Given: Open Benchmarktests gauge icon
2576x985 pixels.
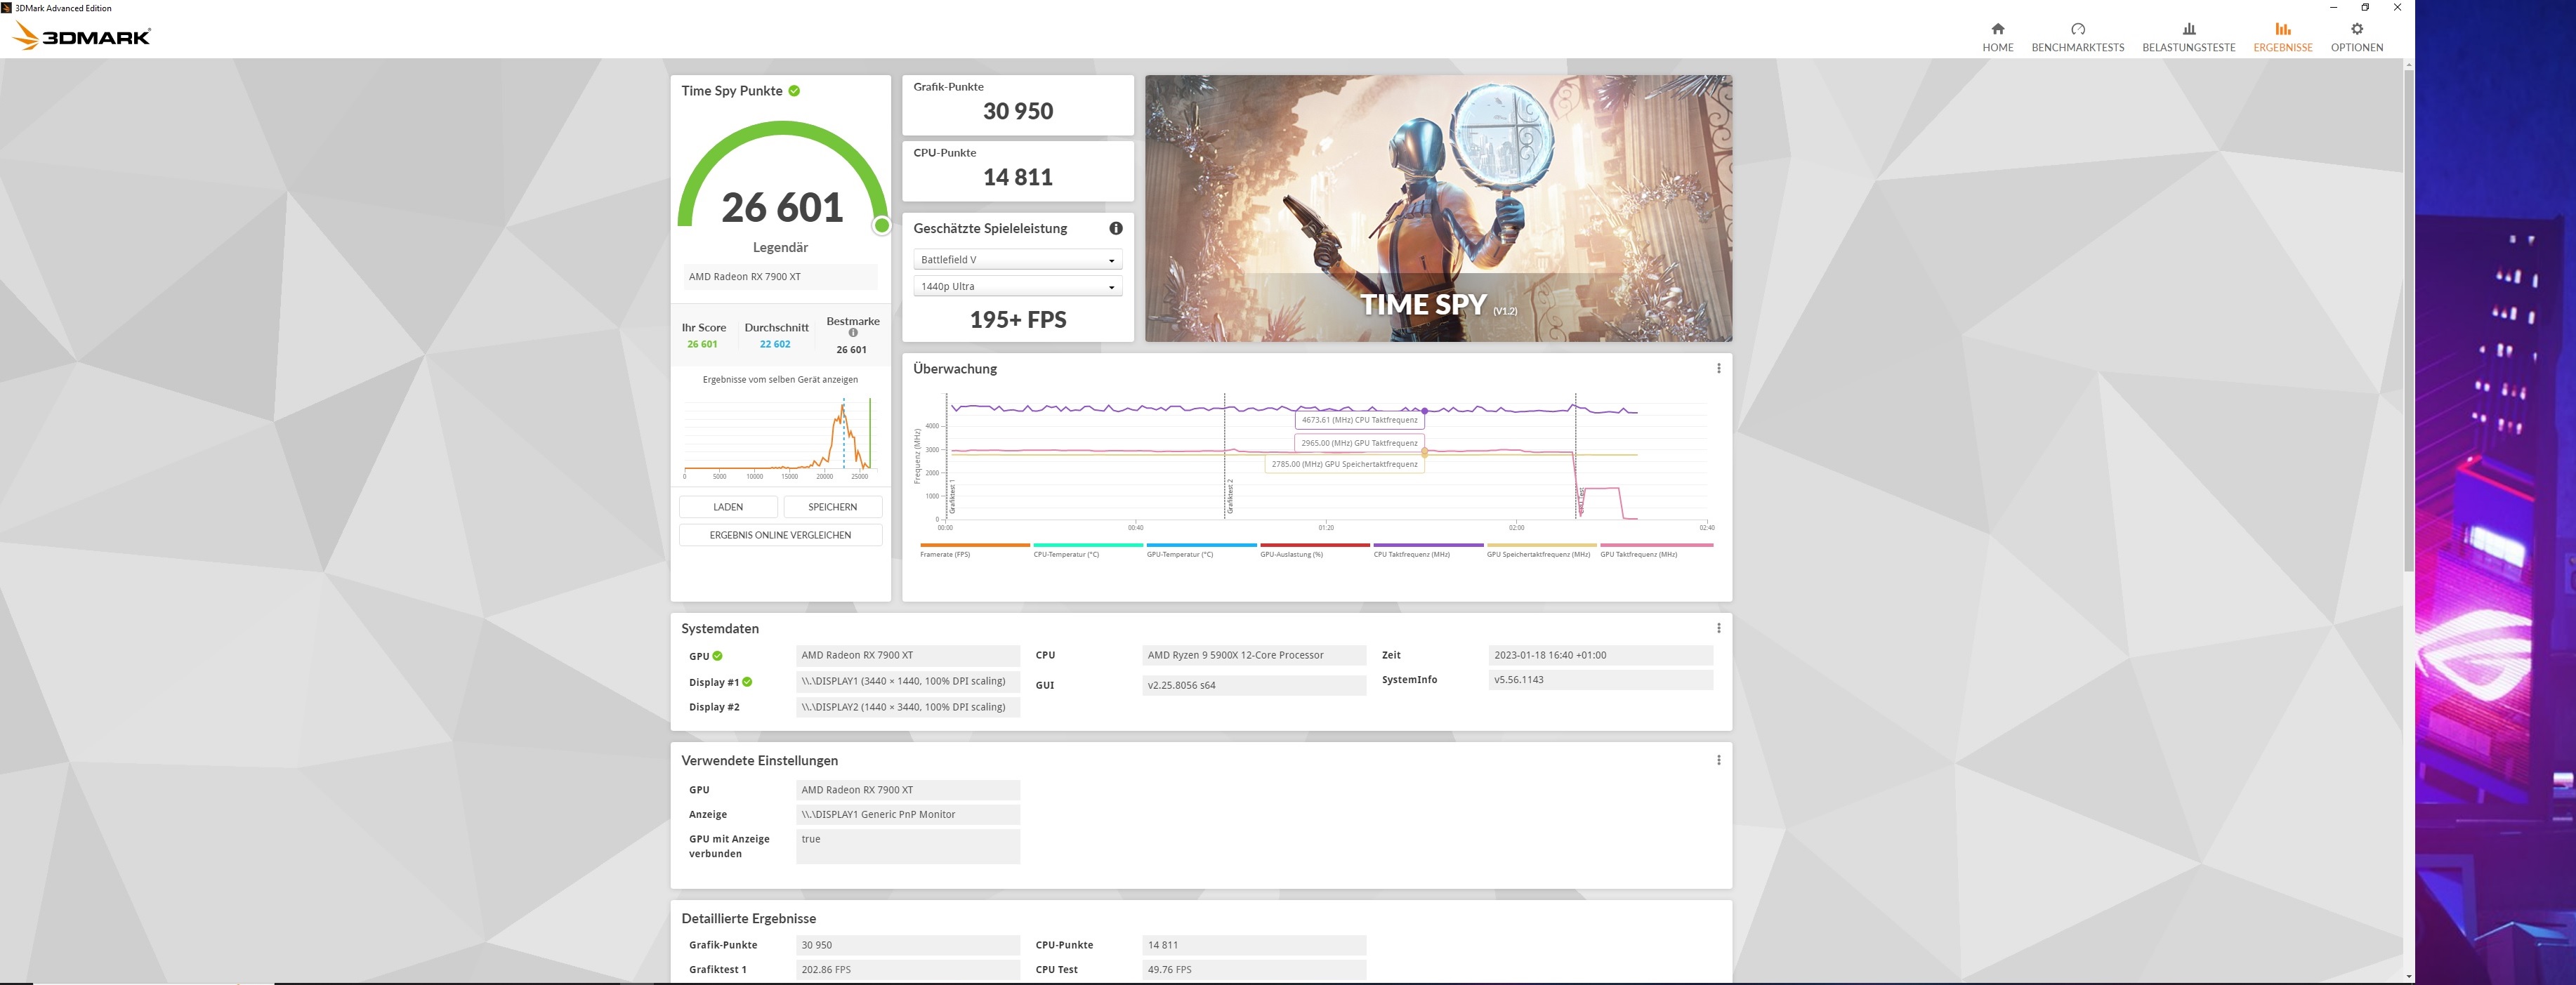Looking at the screenshot, I should pyautogui.click(x=2077, y=29).
